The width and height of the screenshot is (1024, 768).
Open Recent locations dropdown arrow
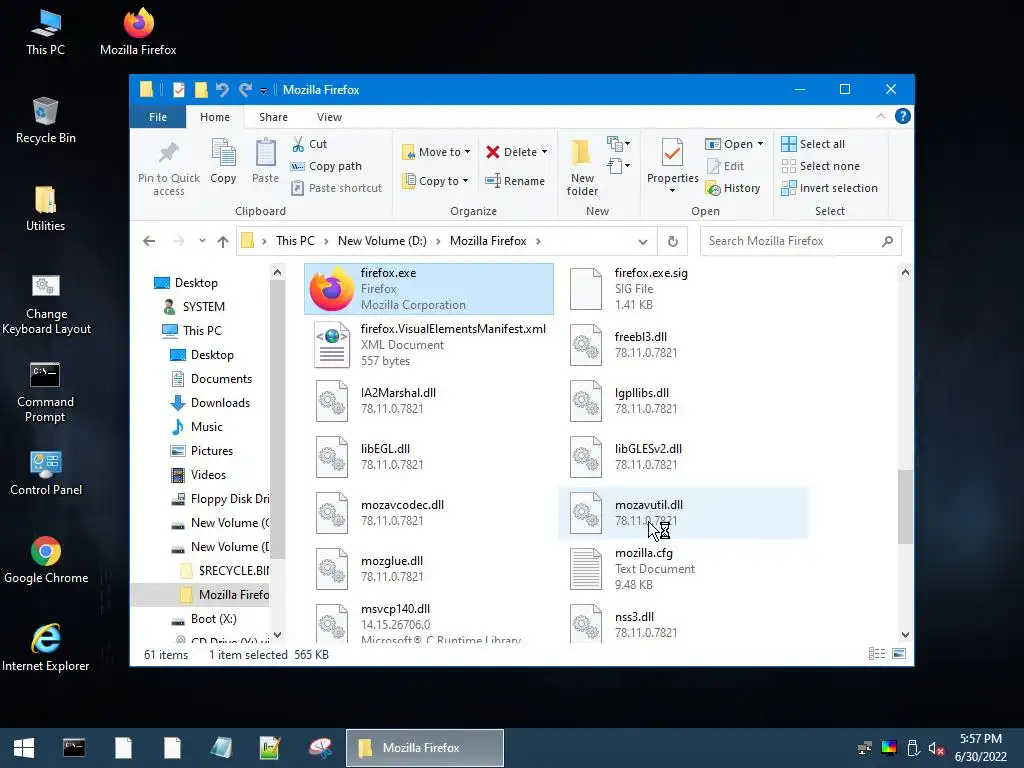[x=202, y=241]
